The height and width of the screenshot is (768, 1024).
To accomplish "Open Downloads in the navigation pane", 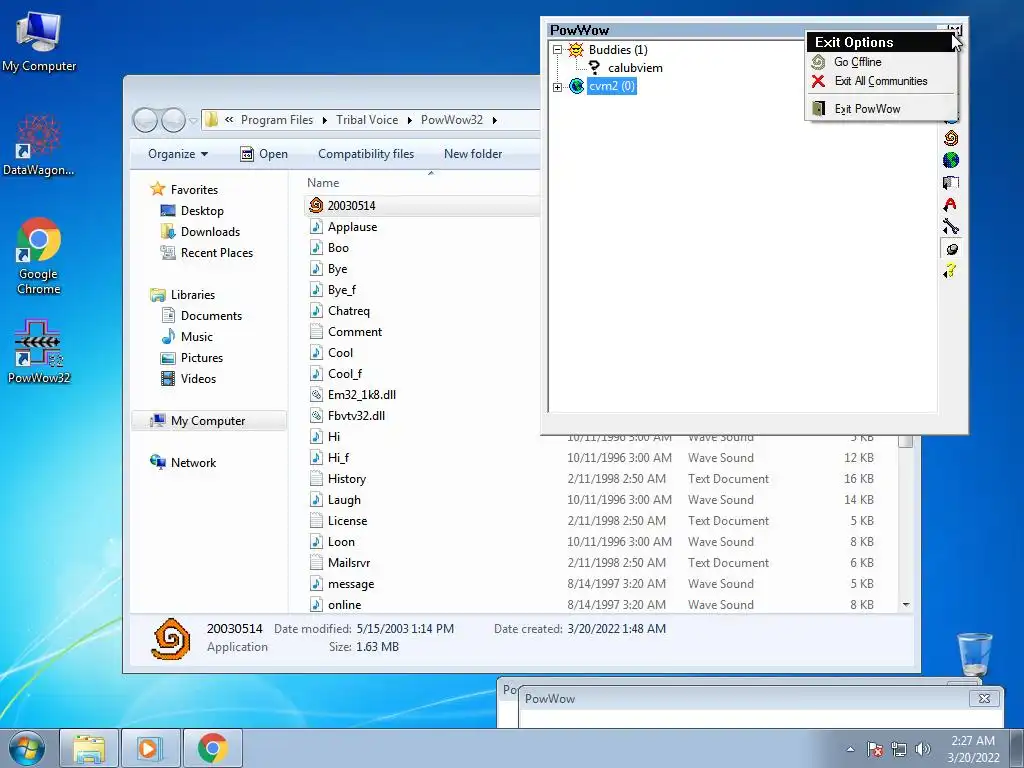I will tap(210, 232).
